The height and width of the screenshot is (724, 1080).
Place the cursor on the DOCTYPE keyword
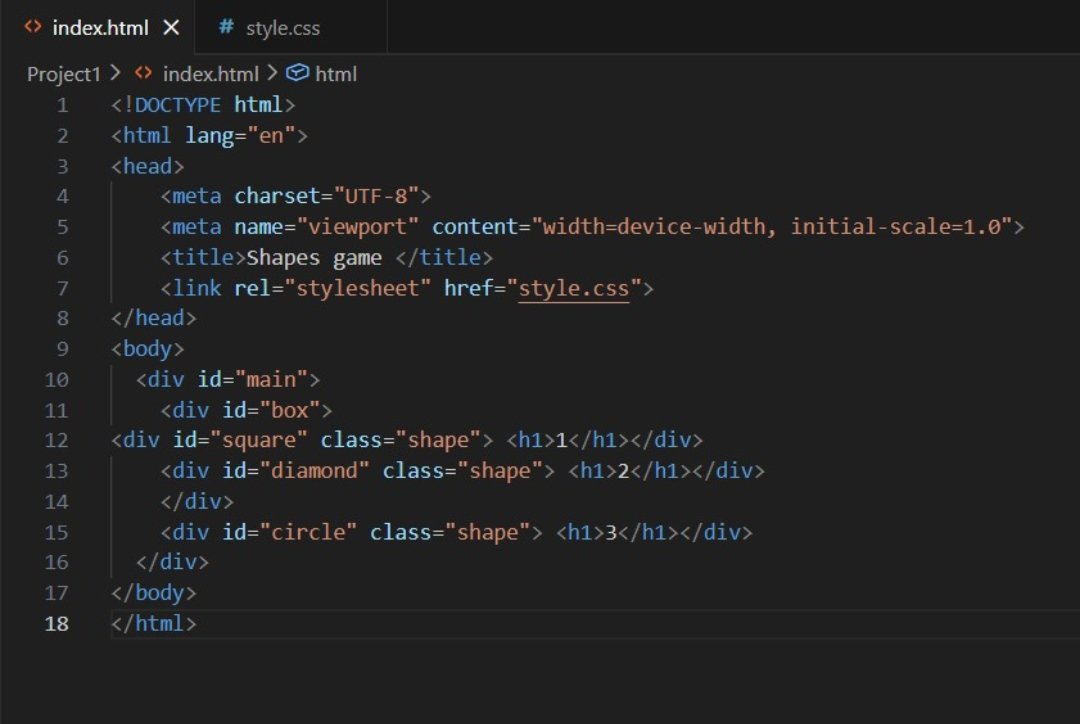[x=178, y=105]
